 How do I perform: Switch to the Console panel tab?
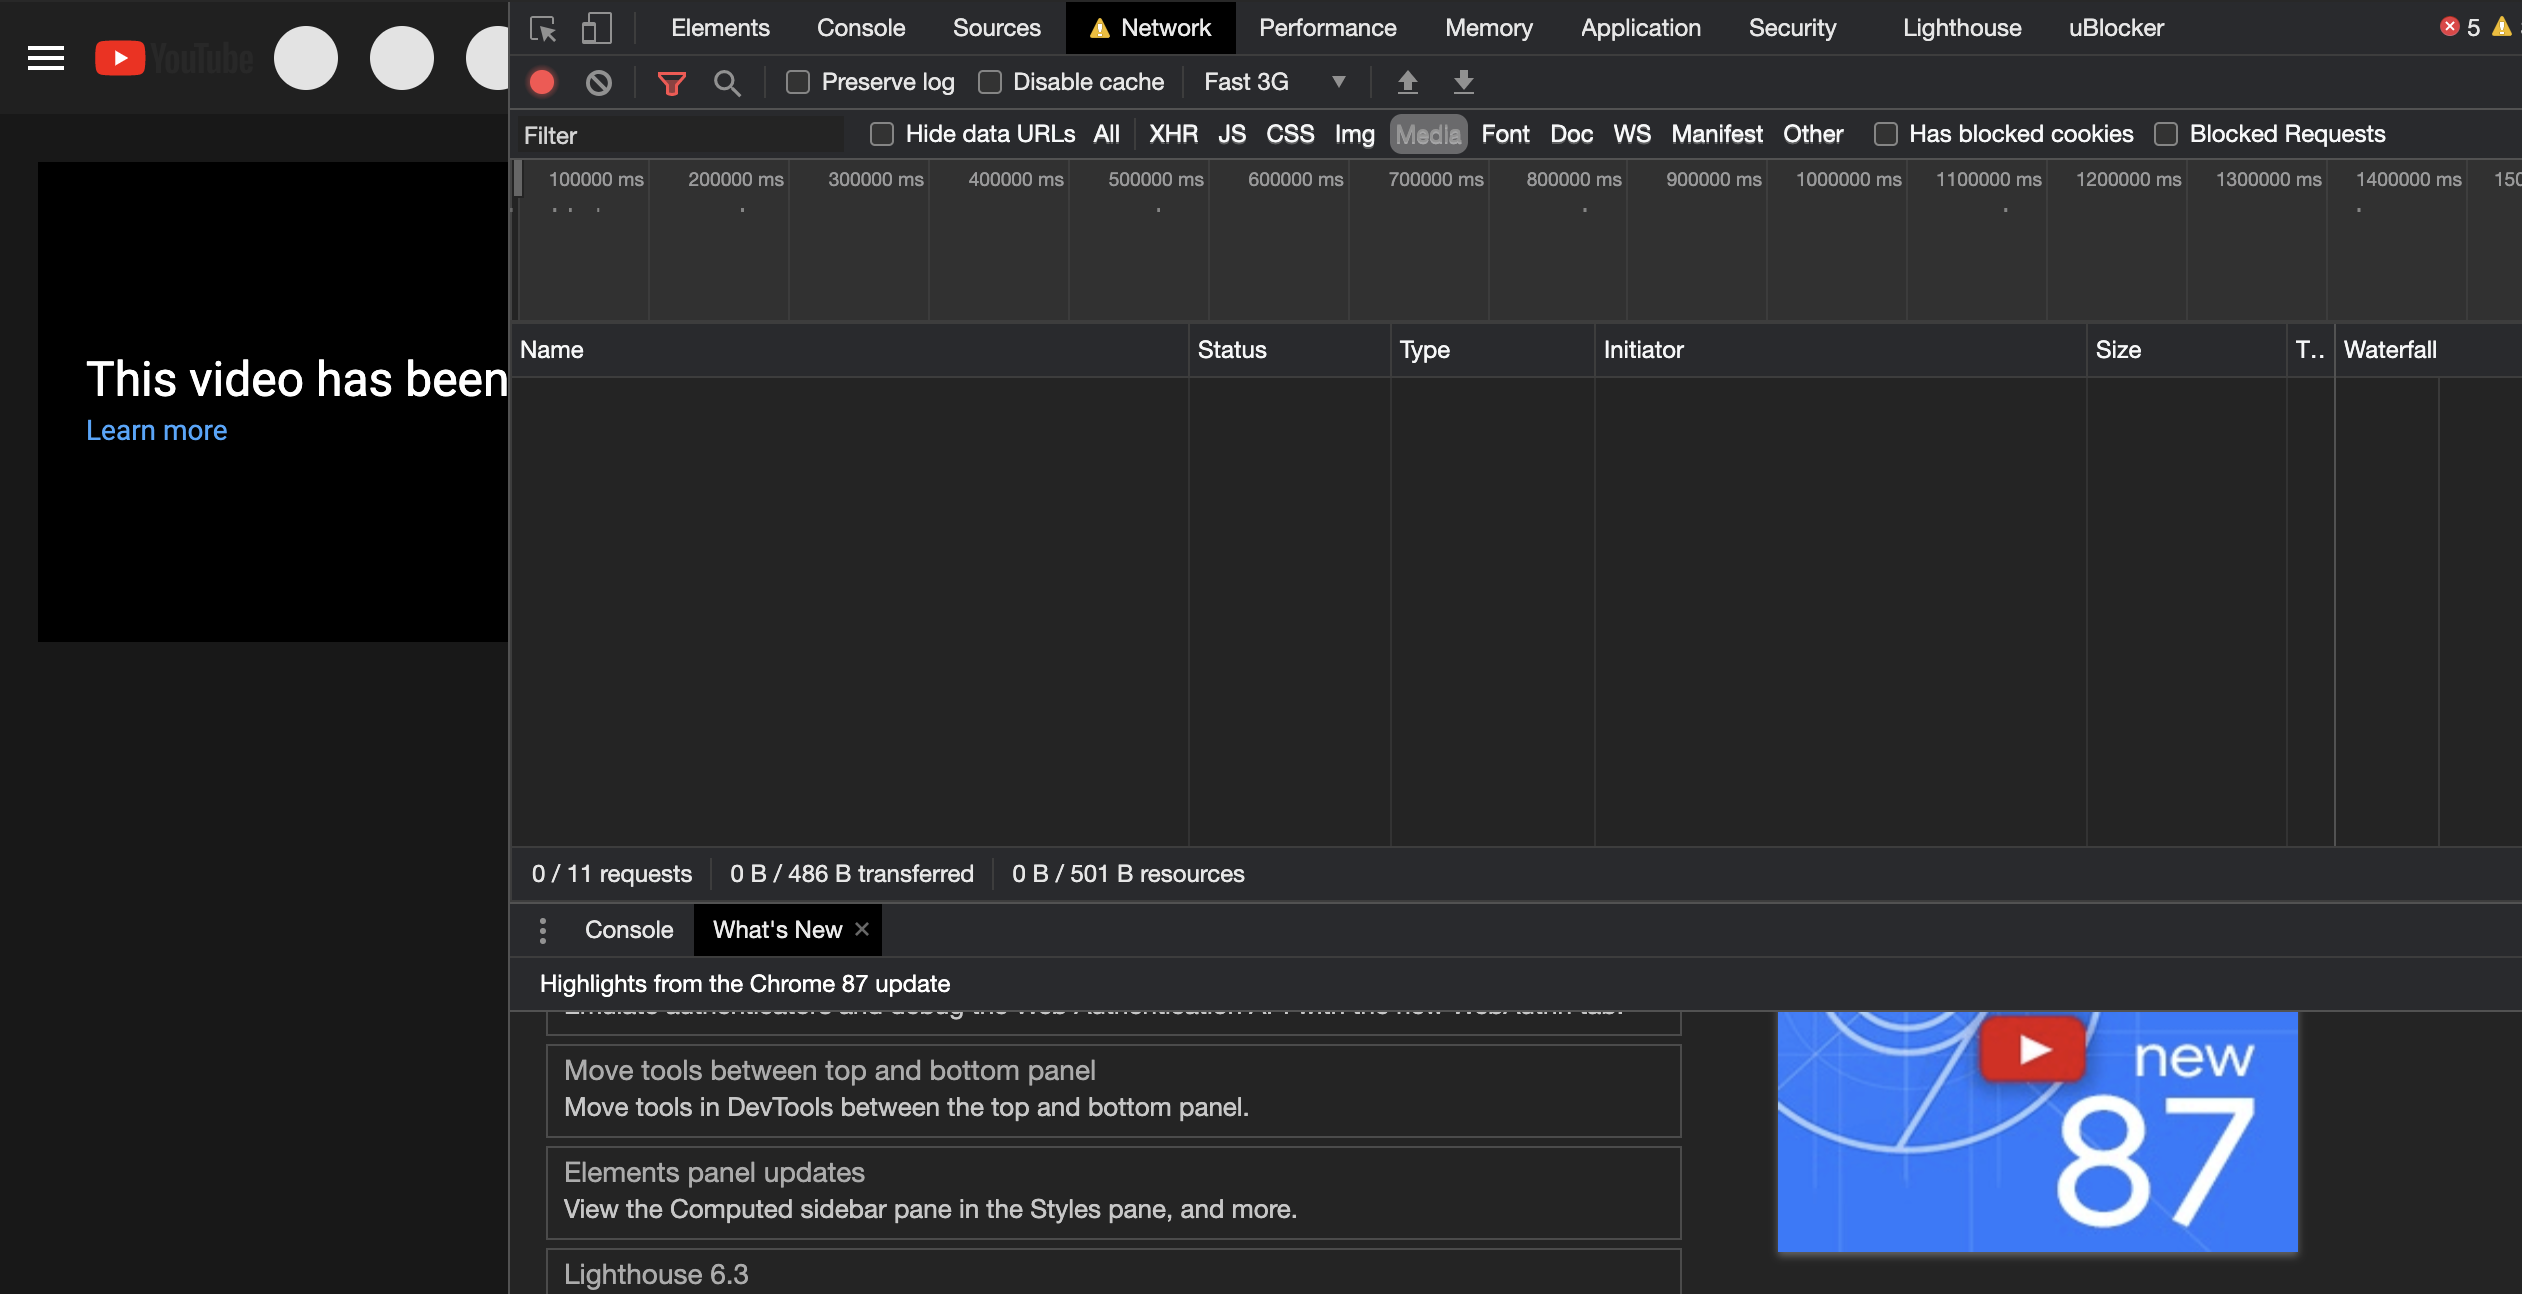tap(861, 28)
